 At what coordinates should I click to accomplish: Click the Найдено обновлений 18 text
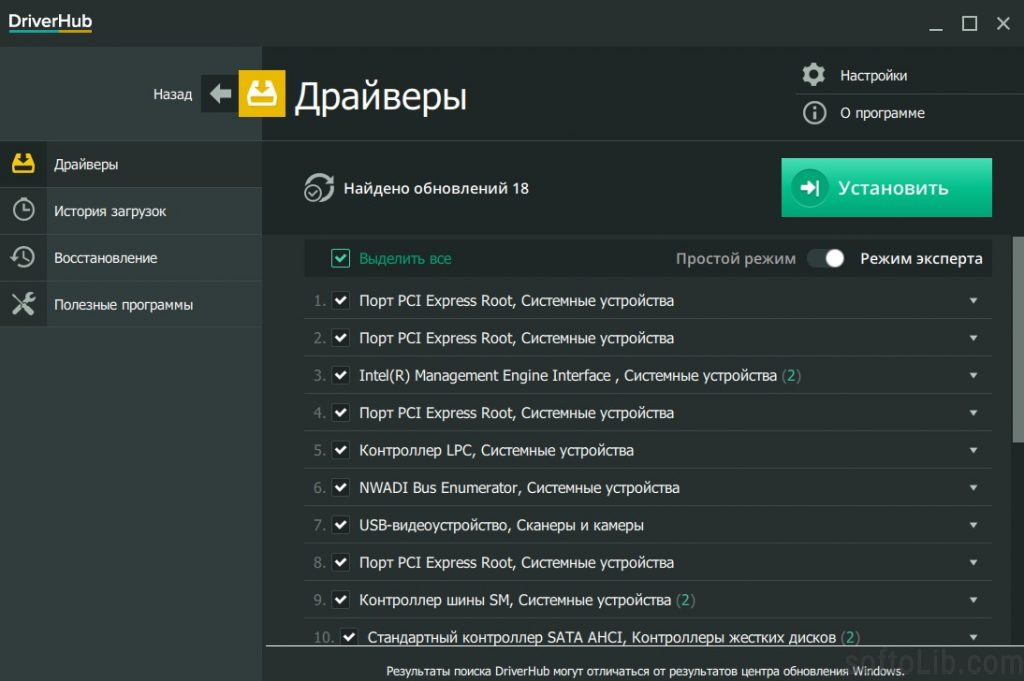click(x=436, y=188)
